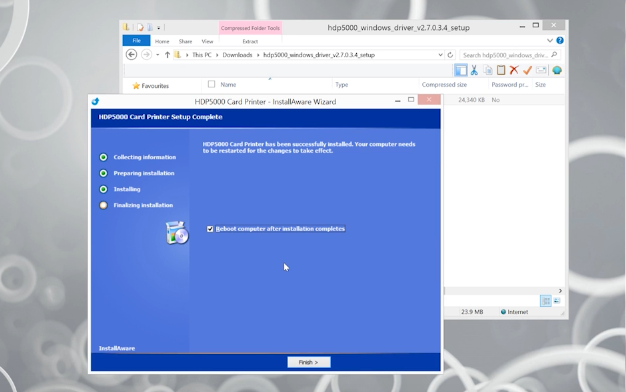This screenshot has height=392, width=626.
Task: Uncheck Reboot computer after installation completes
Action: point(210,229)
